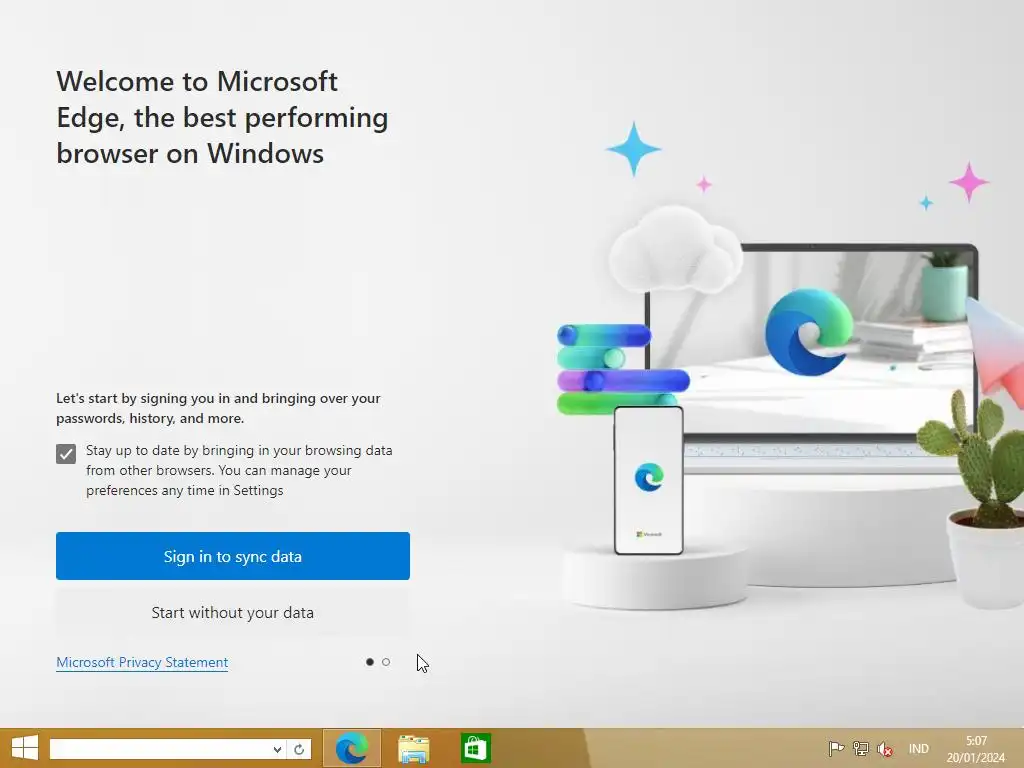Go to the second page indicator dot

[x=386, y=662]
